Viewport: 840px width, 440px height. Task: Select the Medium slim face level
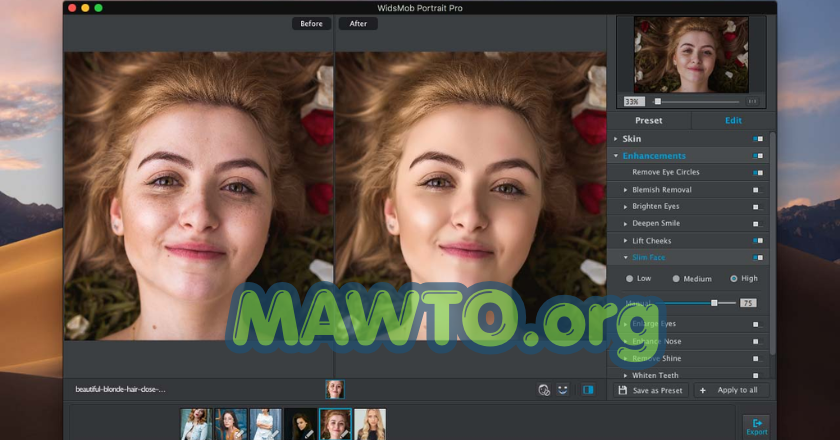tap(676, 279)
